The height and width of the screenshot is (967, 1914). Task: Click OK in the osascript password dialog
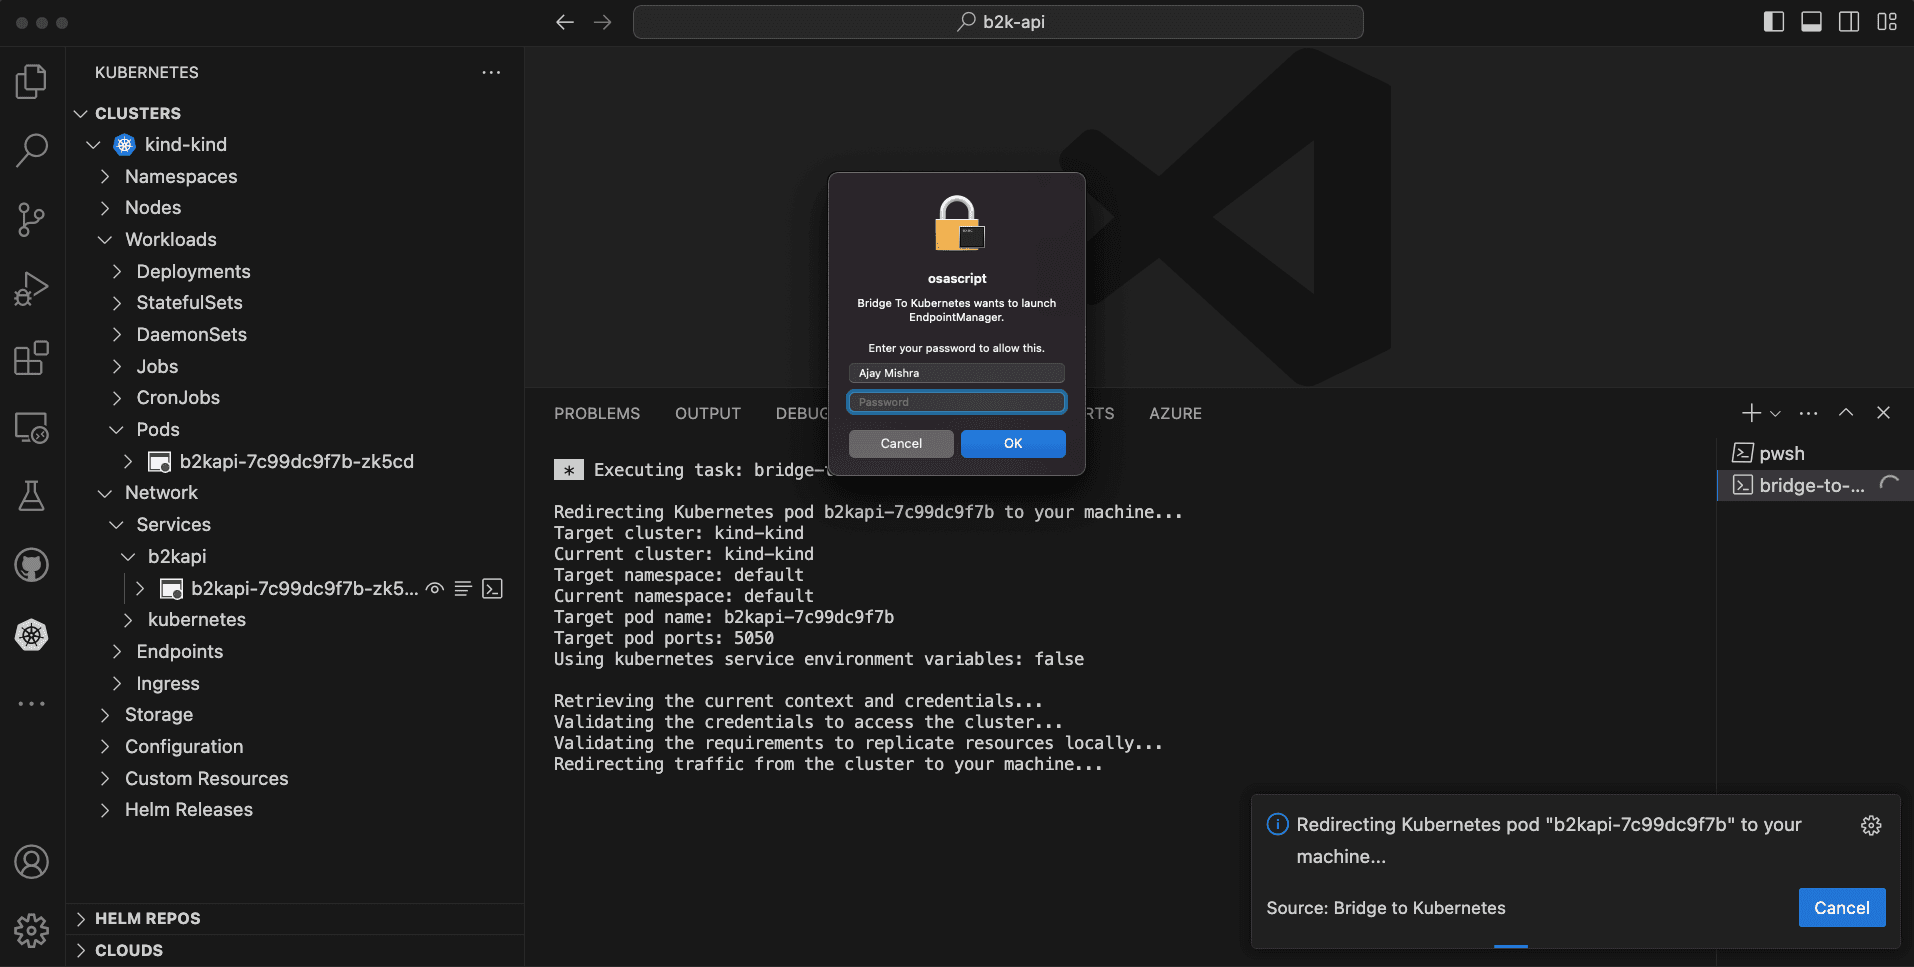point(1013,443)
